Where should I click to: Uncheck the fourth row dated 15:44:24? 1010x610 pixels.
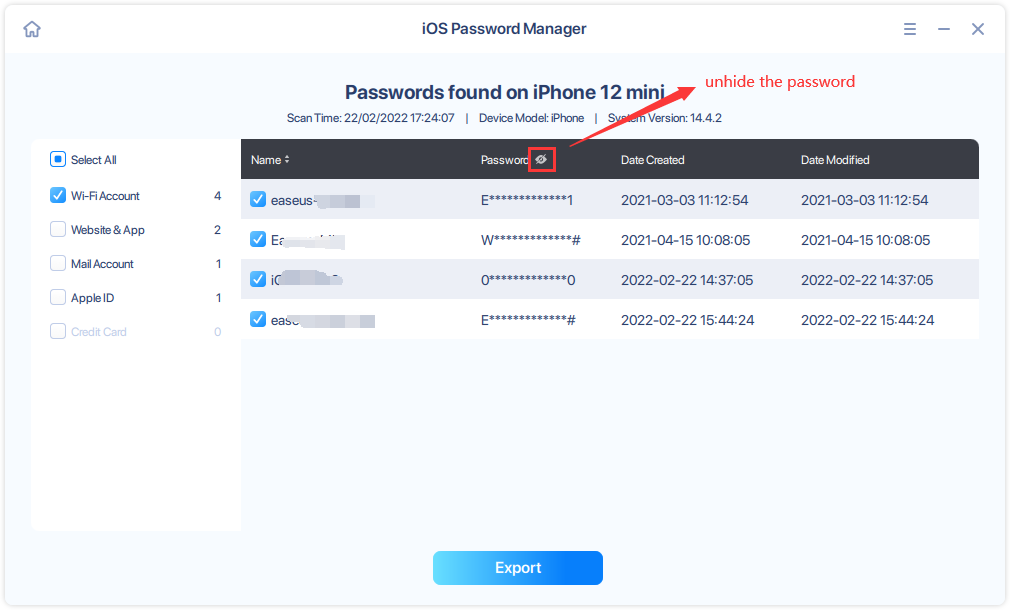pos(258,319)
